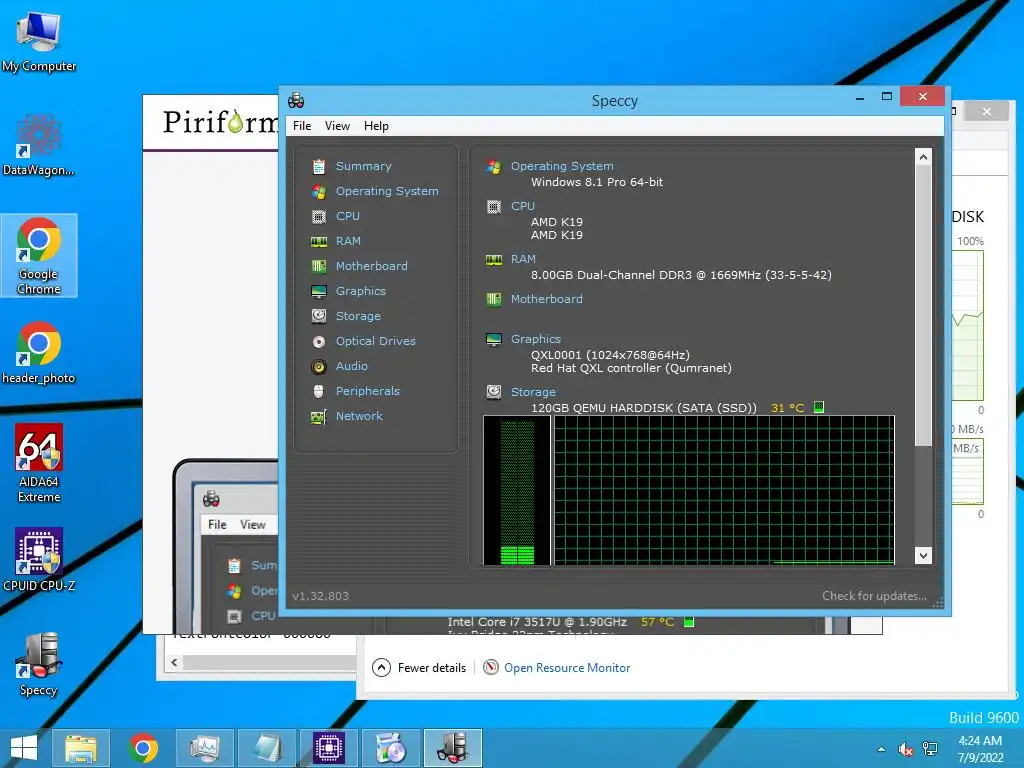Click Check for updates link
1024x768 pixels.
pos(874,596)
